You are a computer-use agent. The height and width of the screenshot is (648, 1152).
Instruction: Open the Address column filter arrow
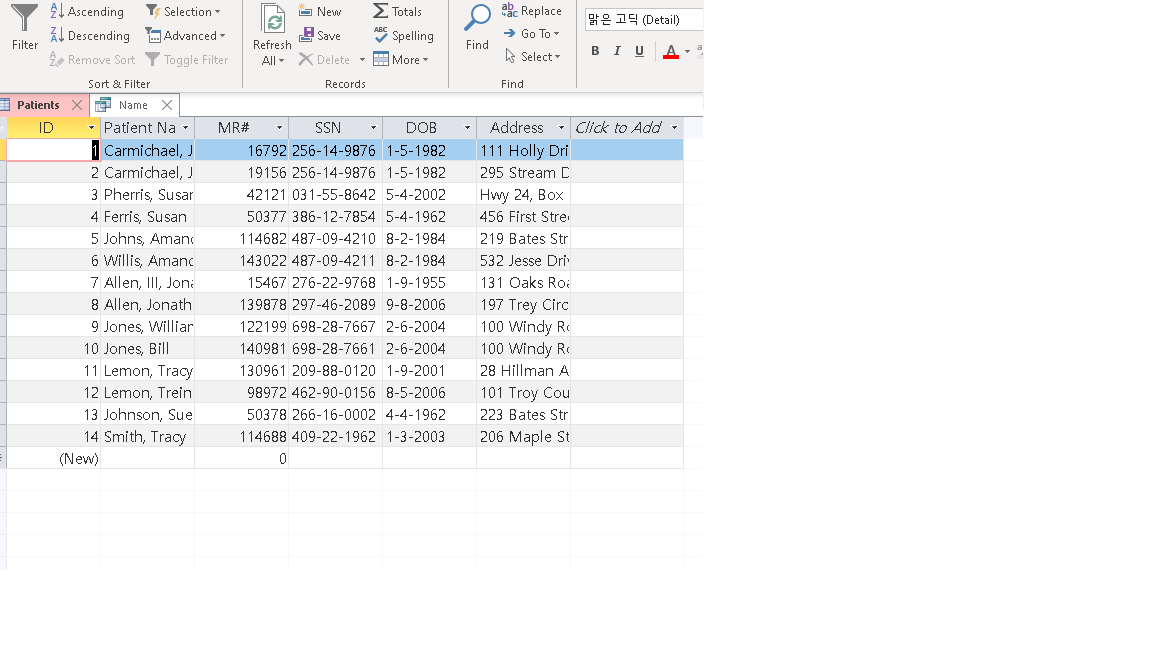coord(561,128)
